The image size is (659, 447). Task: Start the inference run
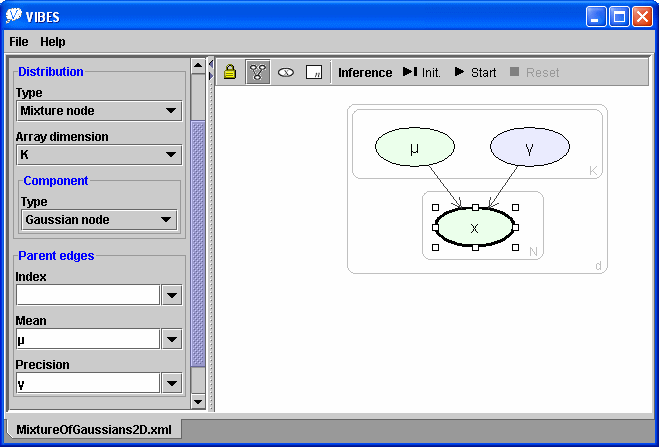pyautogui.click(x=475, y=72)
